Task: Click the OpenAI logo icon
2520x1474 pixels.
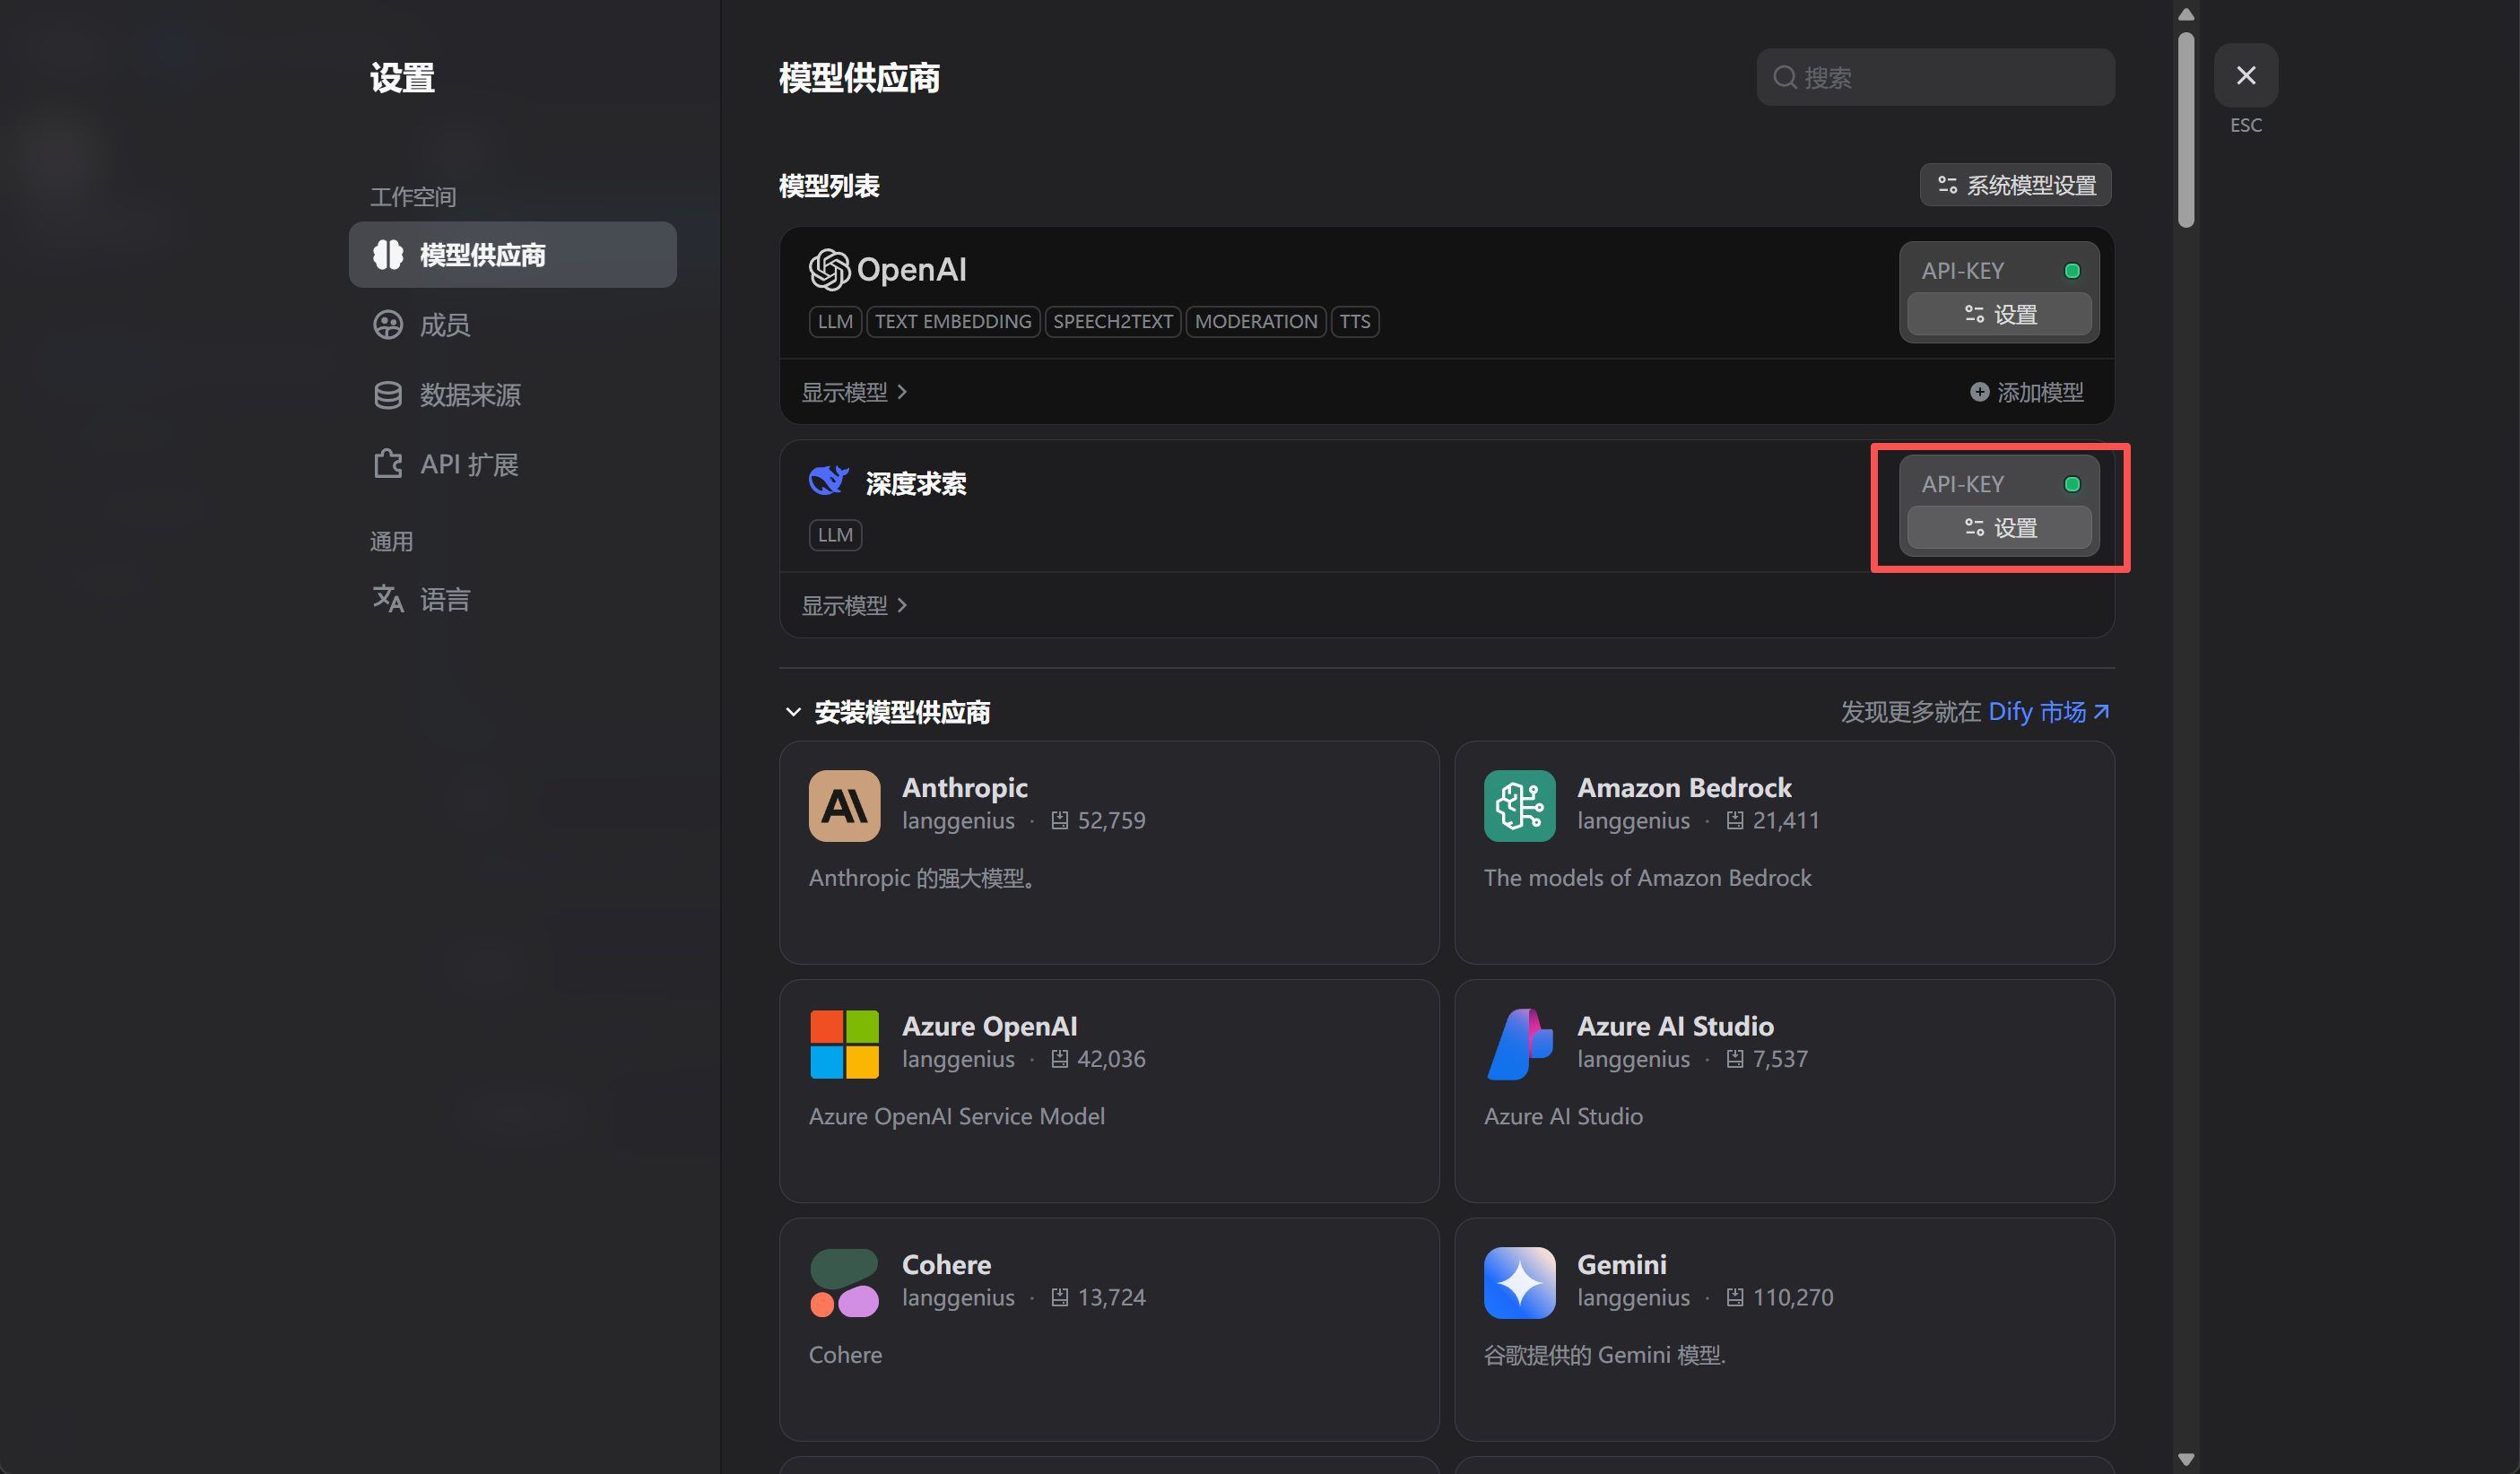Action: [829, 269]
